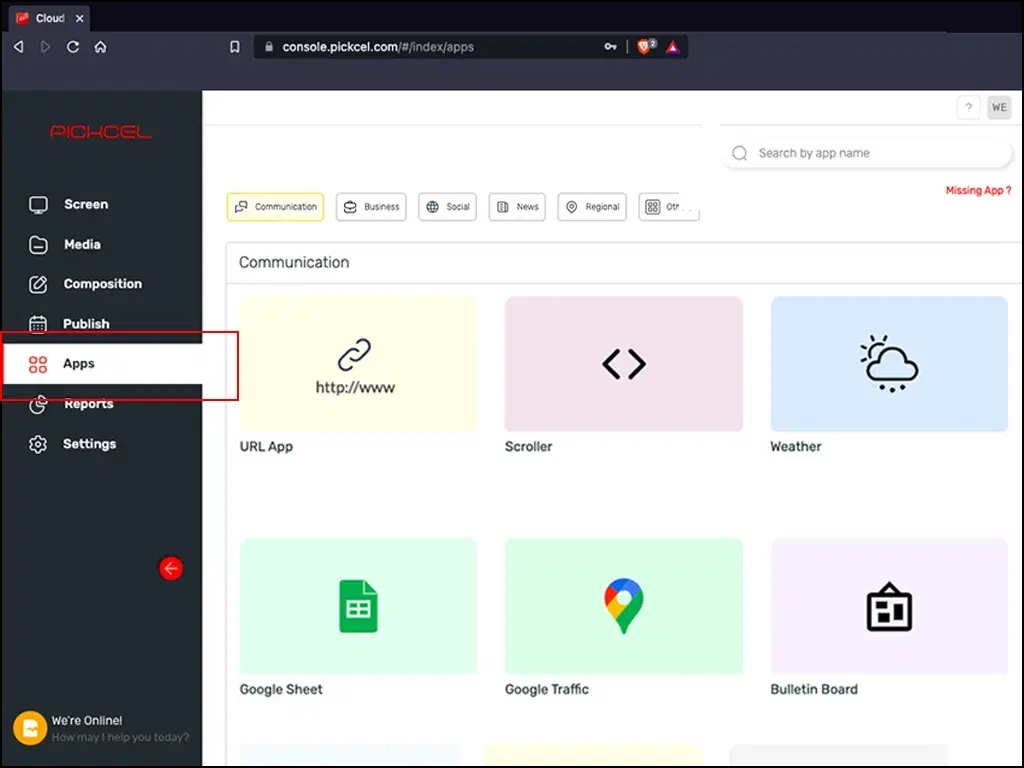Viewport: 1024px width, 768px height.
Task: Open the Bulletin Board app
Action: (888, 605)
